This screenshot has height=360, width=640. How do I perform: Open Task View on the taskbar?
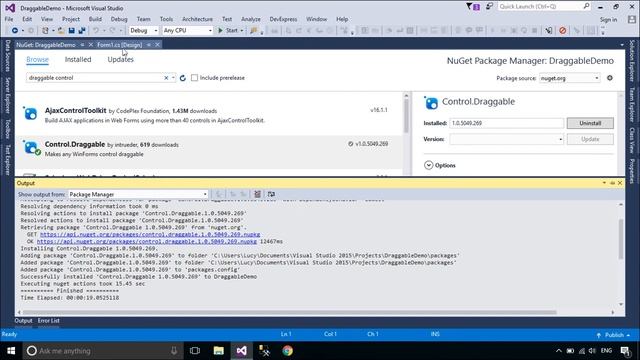click(x=195, y=351)
